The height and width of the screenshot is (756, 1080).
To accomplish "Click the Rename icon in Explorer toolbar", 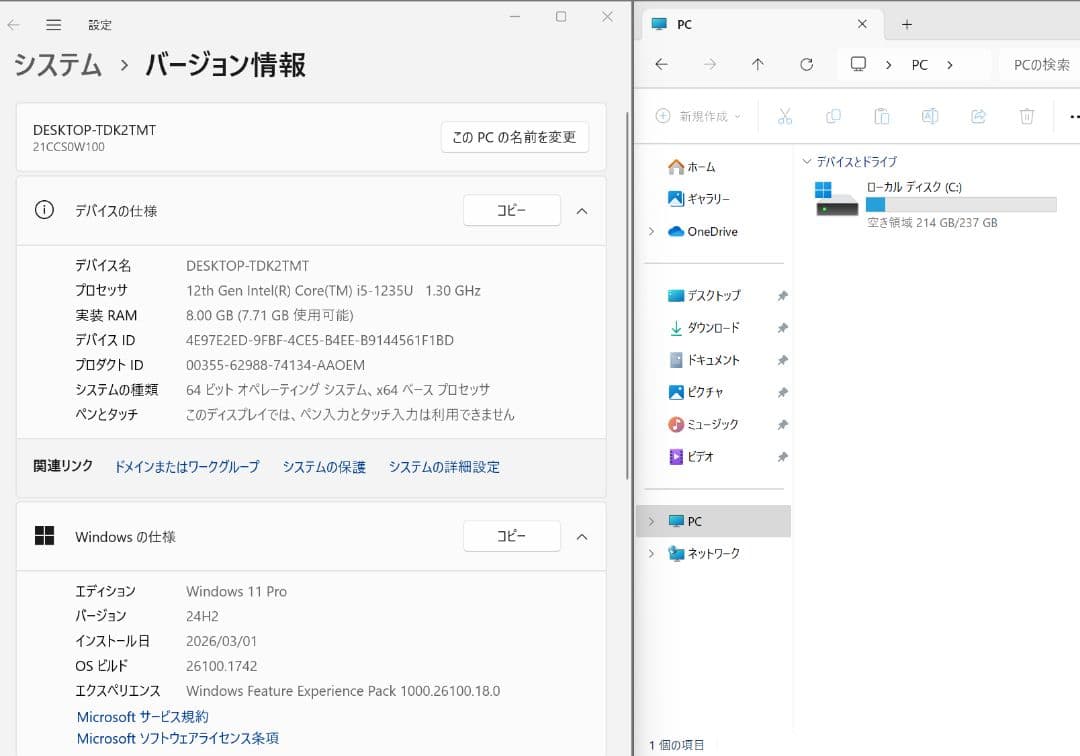I will (x=930, y=116).
